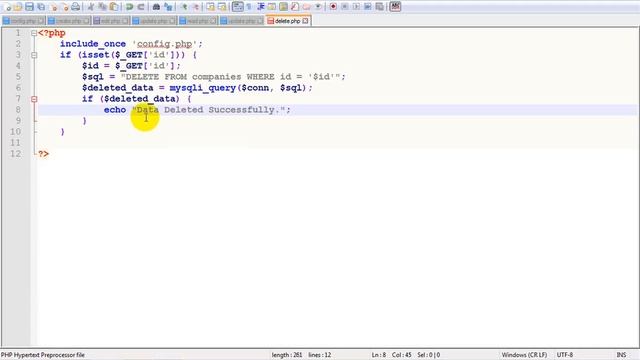Screen dimensions: 640x360
Task: Open Find using the binoculars icon
Action: [x=156, y=7]
